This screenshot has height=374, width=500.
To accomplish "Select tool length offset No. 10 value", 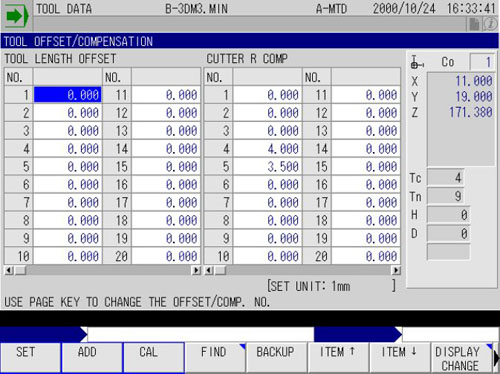I will click(x=68, y=256).
